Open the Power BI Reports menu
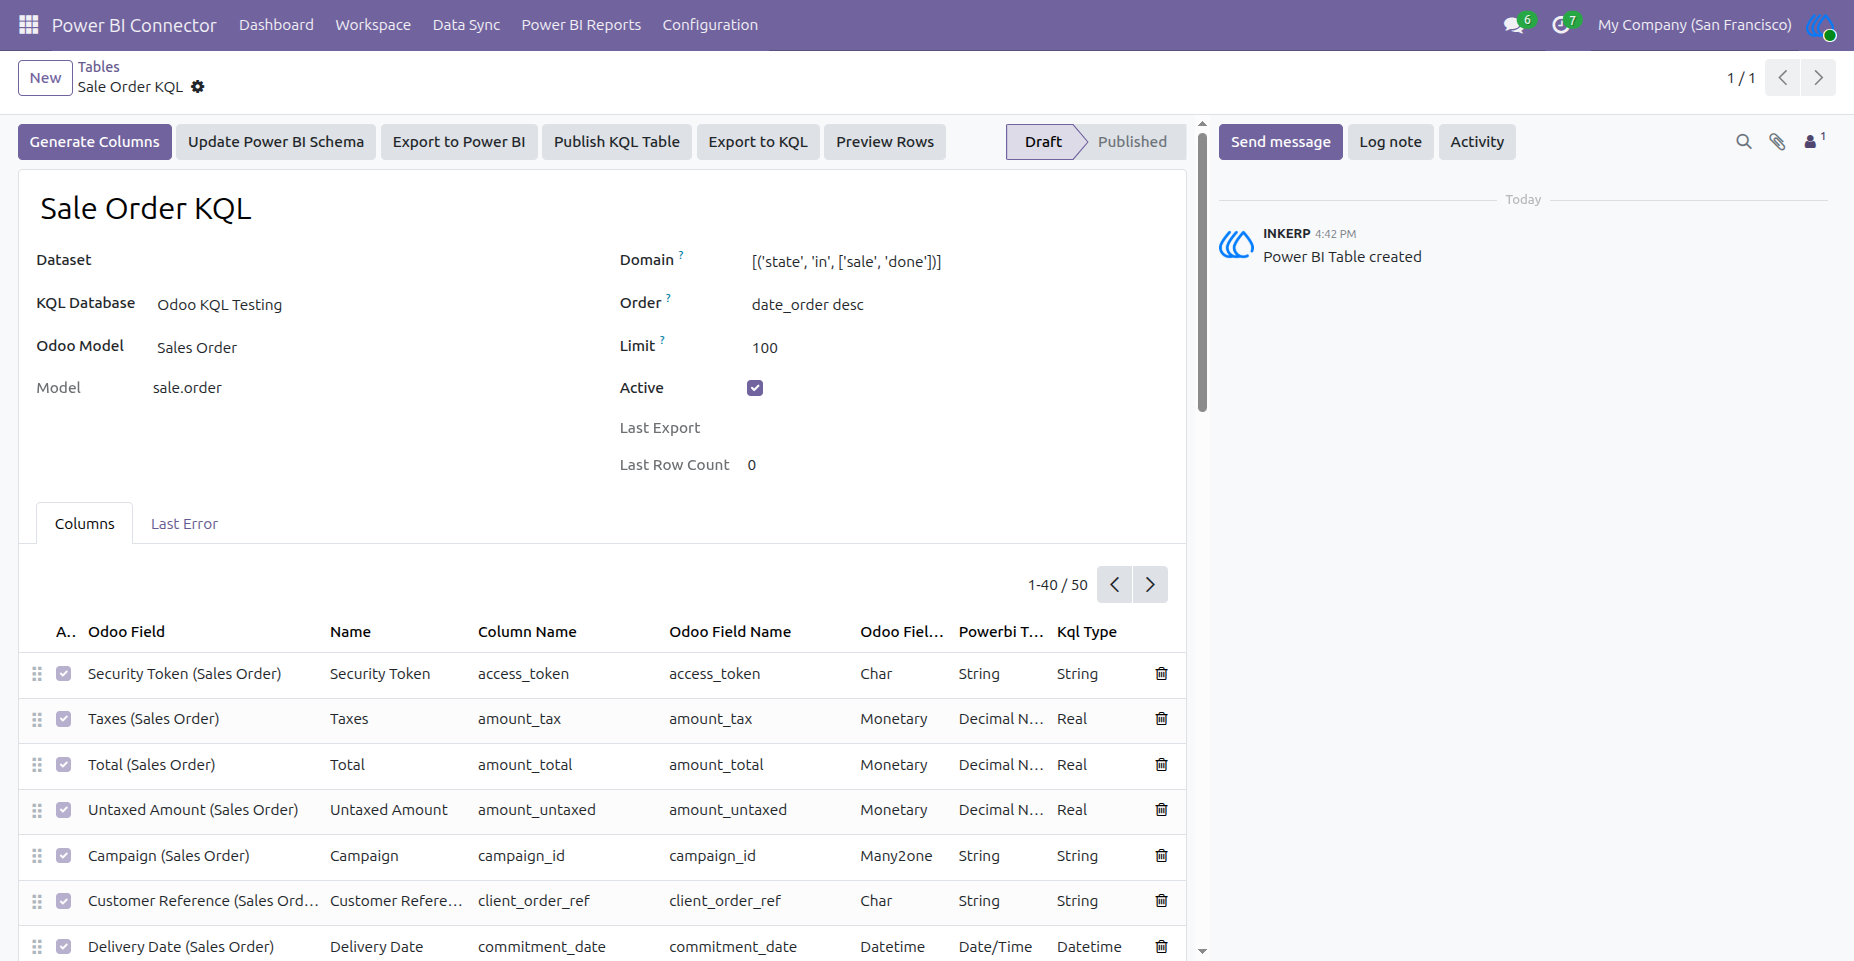 point(581,25)
